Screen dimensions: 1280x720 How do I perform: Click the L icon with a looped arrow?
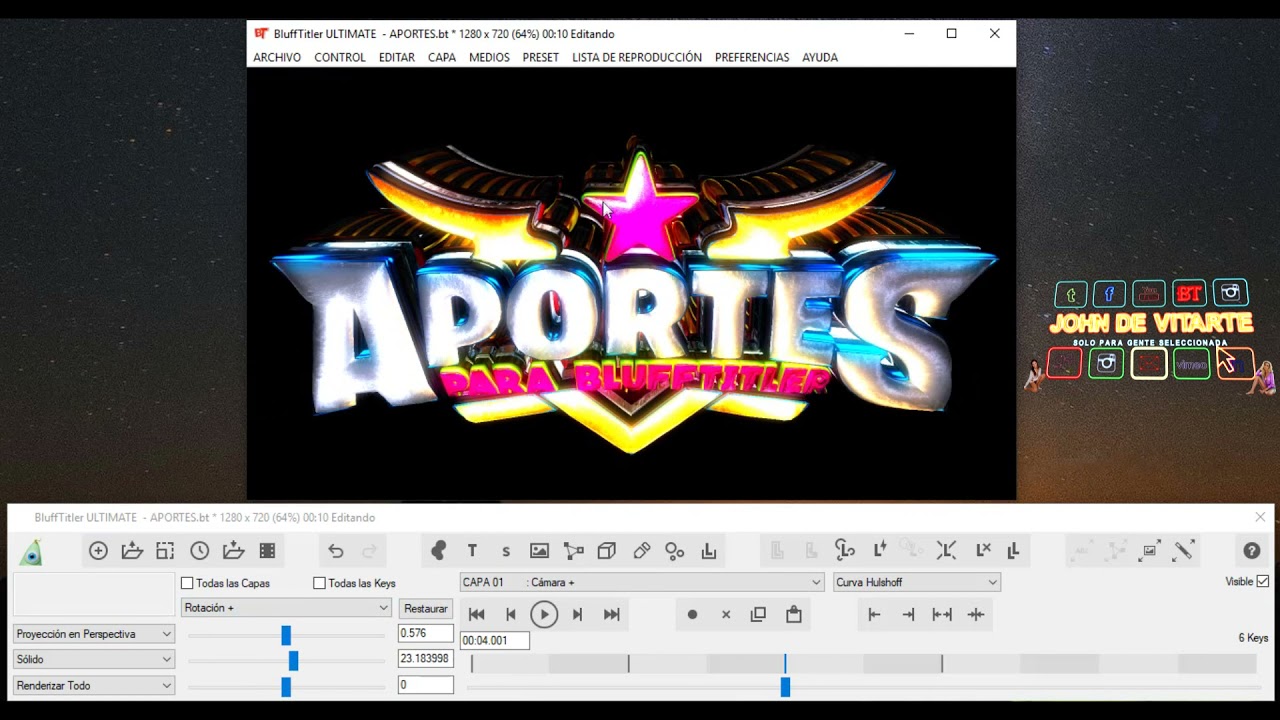[845, 550]
